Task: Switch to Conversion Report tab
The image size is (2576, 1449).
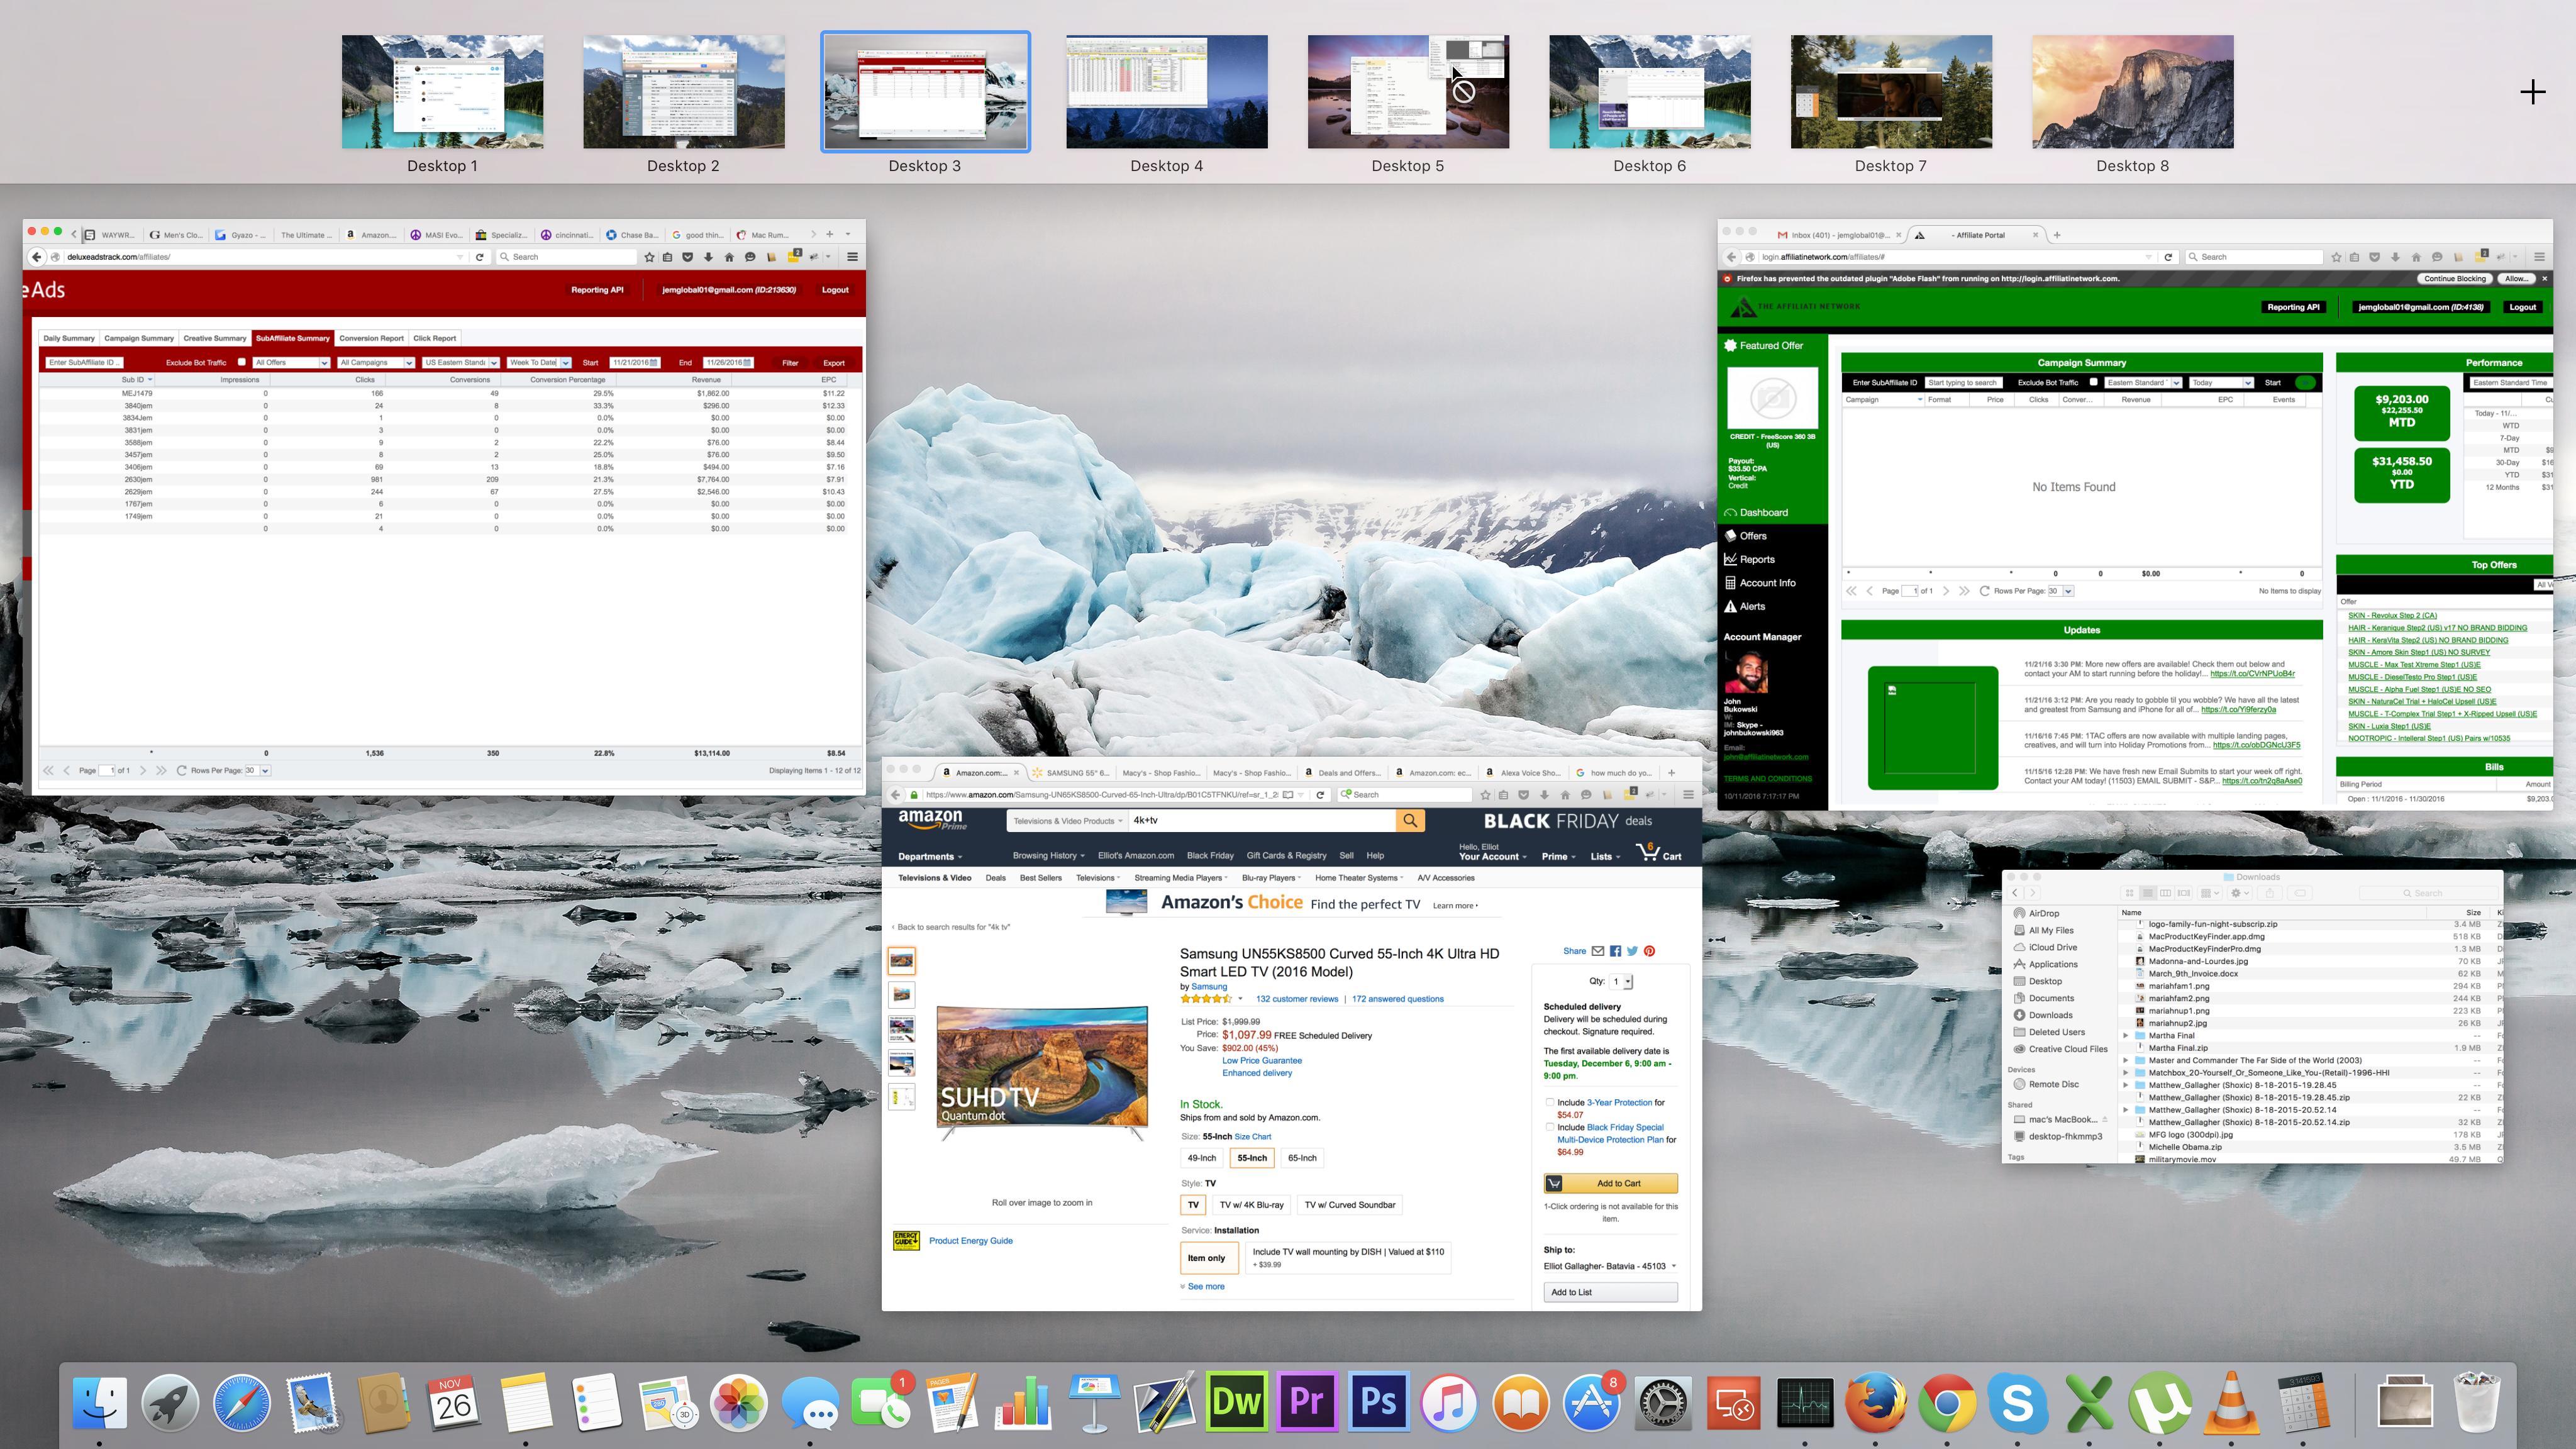Action: (x=371, y=338)
